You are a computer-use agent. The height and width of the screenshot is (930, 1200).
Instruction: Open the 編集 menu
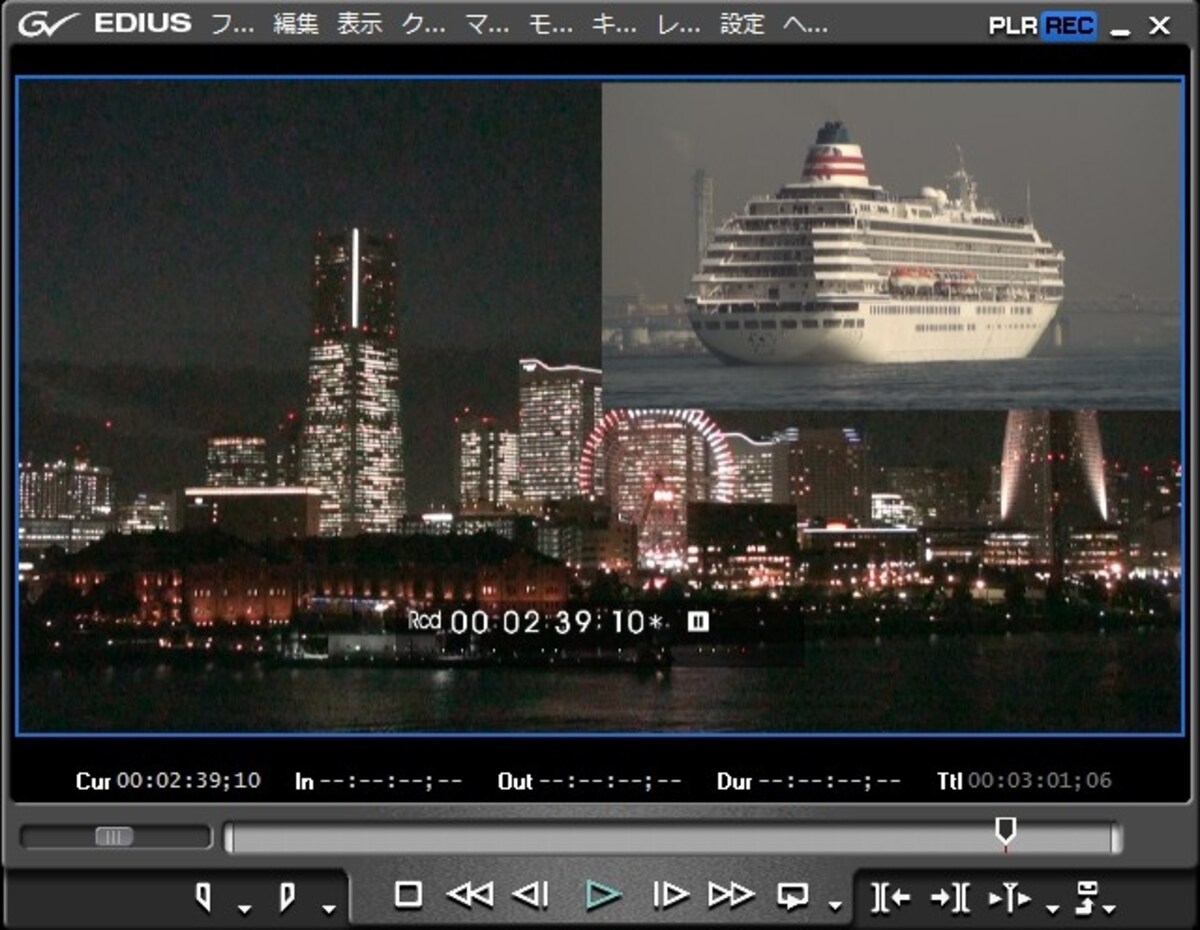(x=296, y=25)
